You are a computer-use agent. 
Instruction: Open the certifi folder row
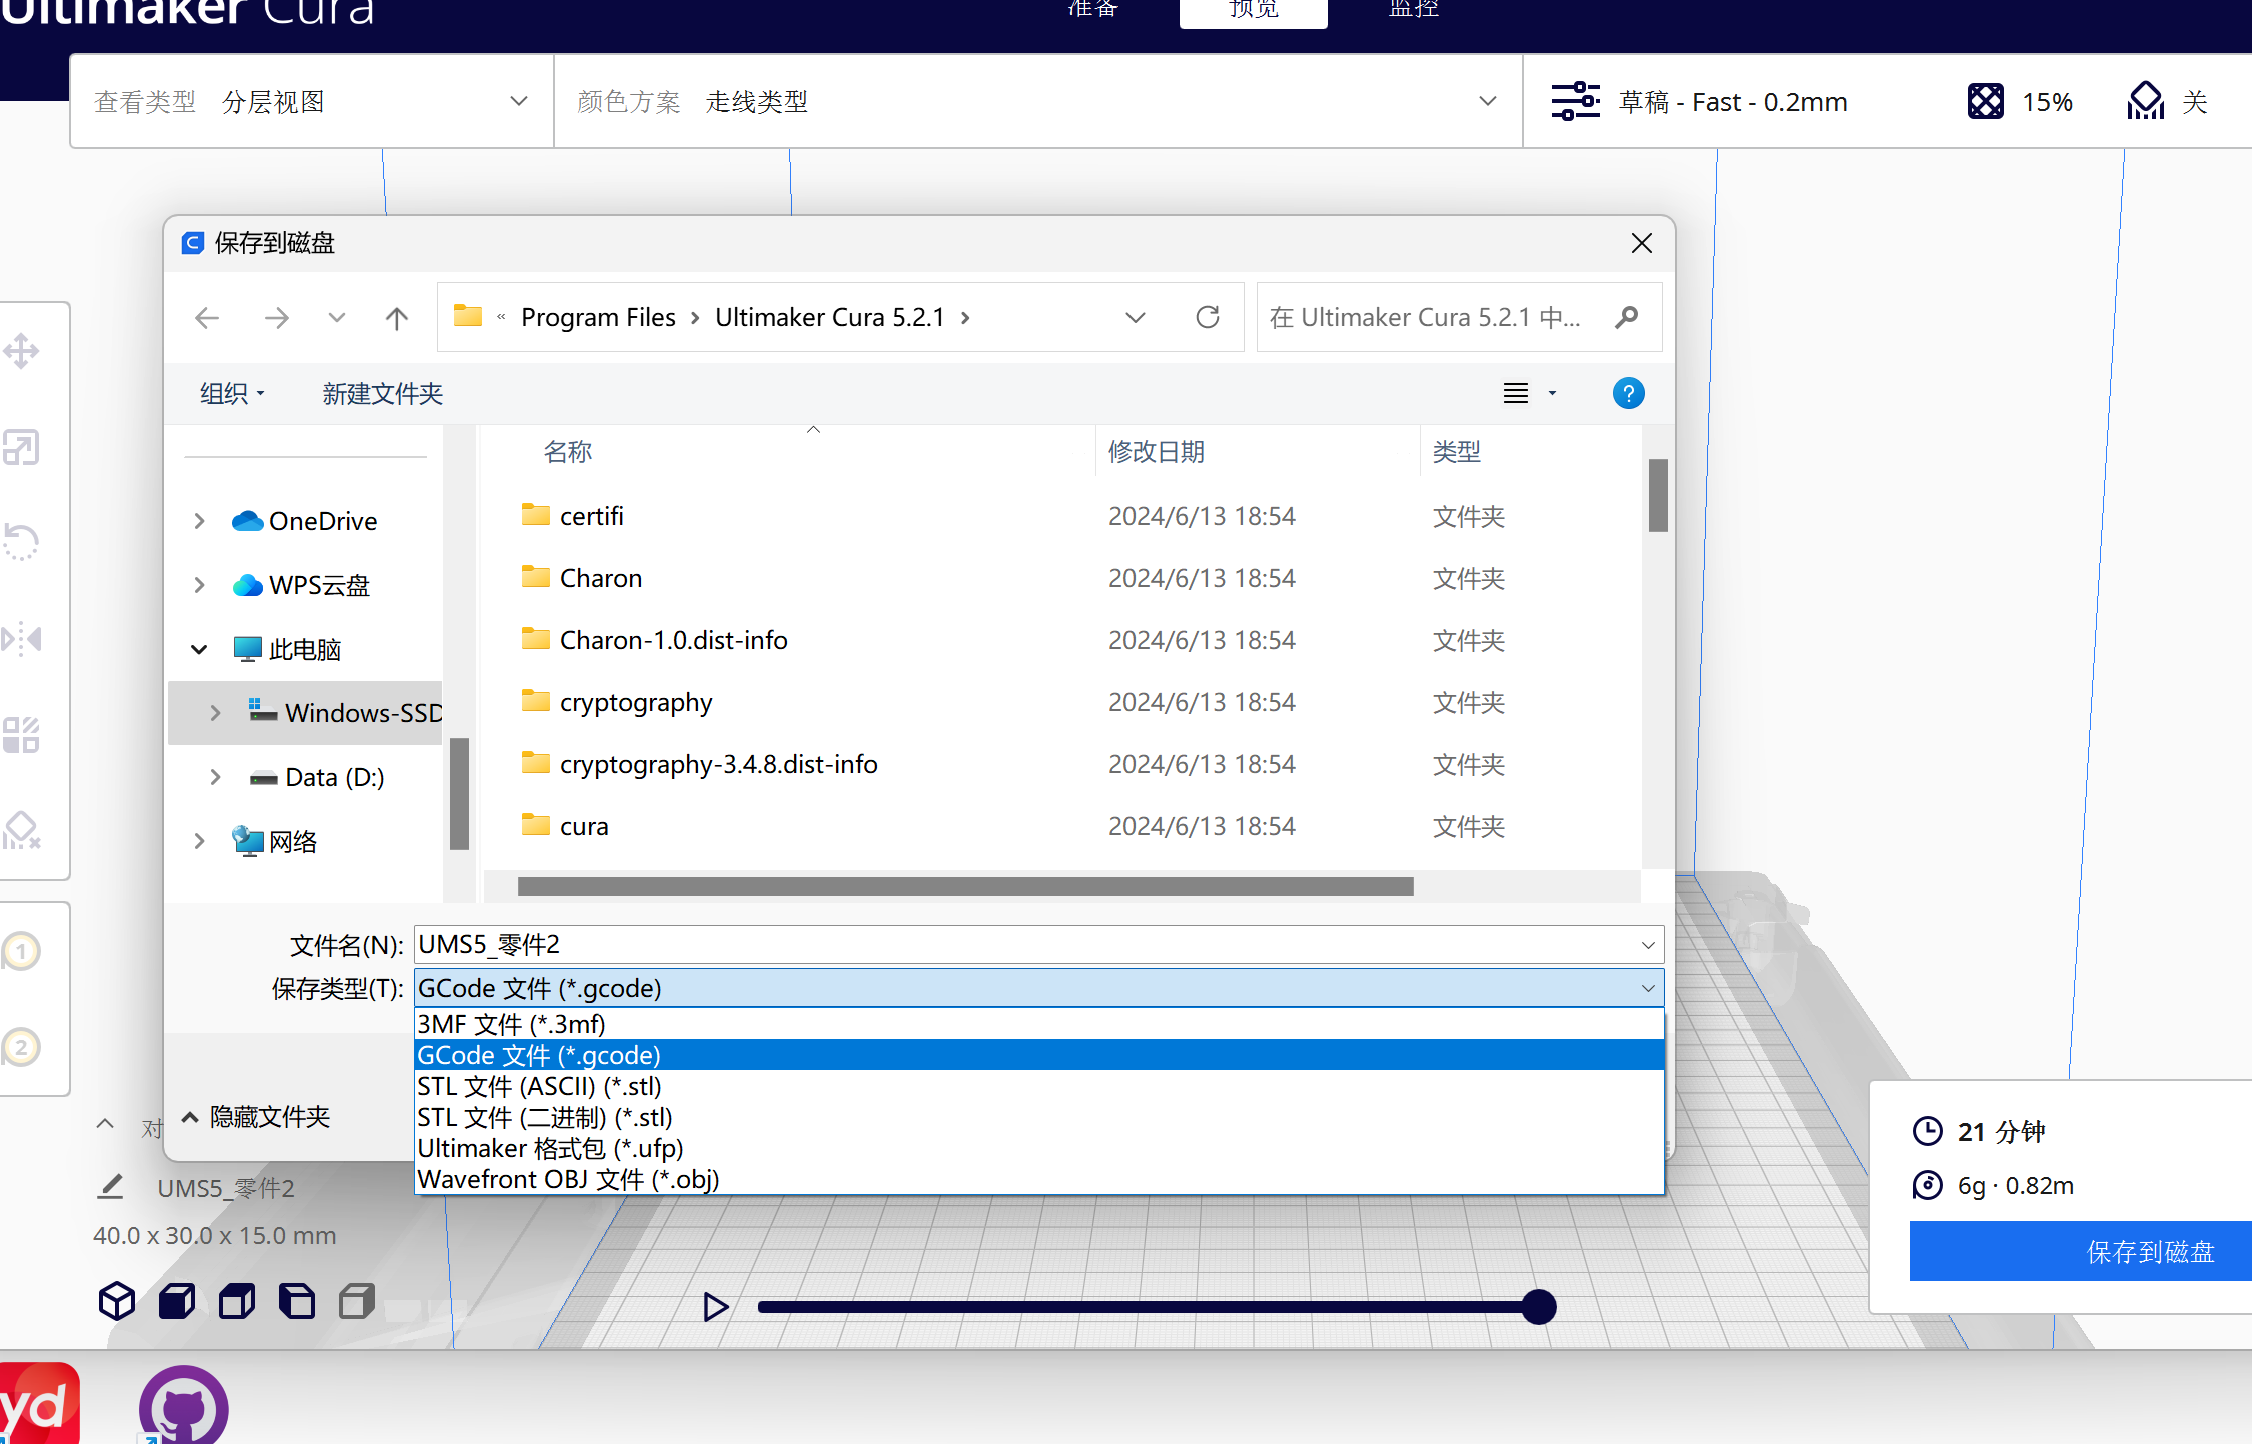click(1062, 516)
